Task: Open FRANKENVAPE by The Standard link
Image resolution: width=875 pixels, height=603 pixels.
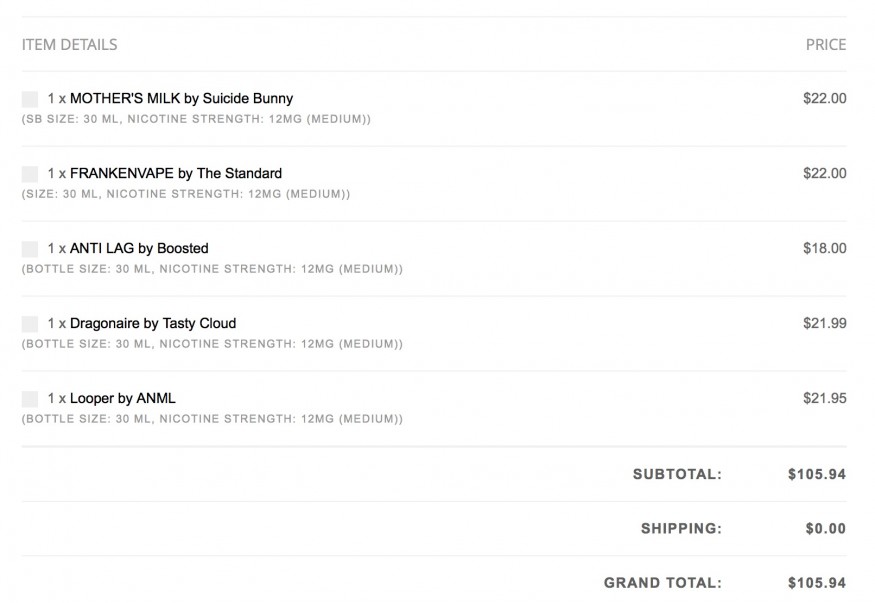Action: click(x=176, y=173)
